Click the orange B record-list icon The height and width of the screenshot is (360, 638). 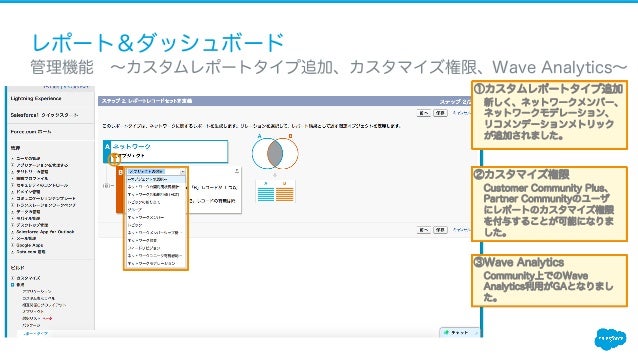(x=284, y=194)
